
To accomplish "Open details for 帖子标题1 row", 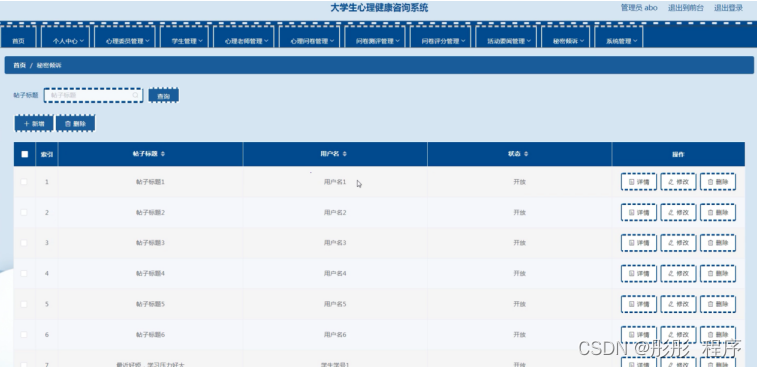I will [x=638, y=182].
